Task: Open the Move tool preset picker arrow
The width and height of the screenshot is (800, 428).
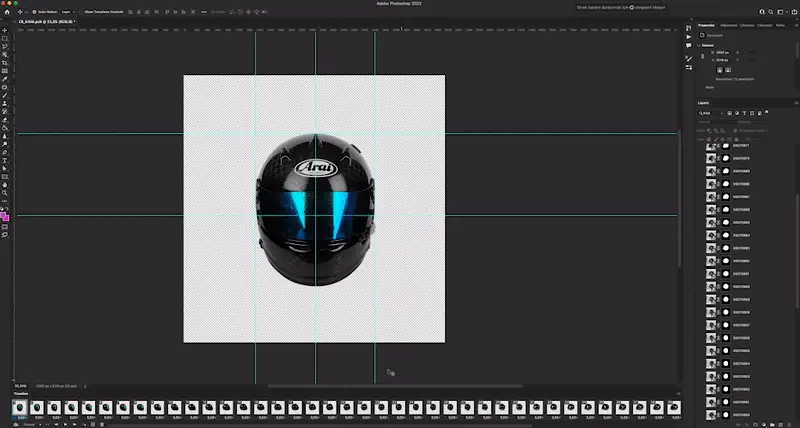Action: click(x=27, y=12)
